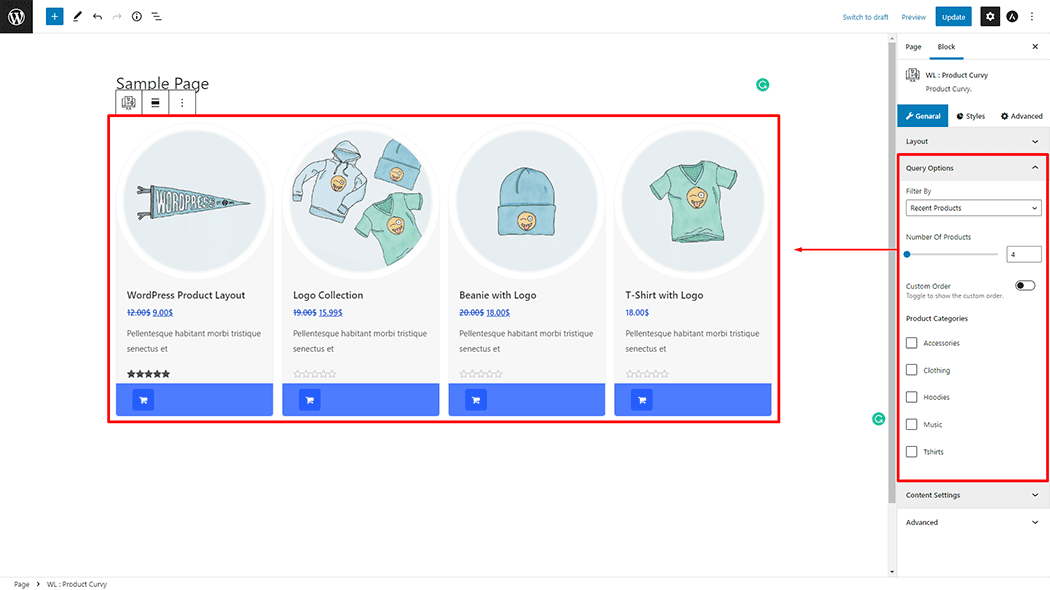Open the list view icon
Viewport: 1050px width, 590px height.
[x=157, y=17]
